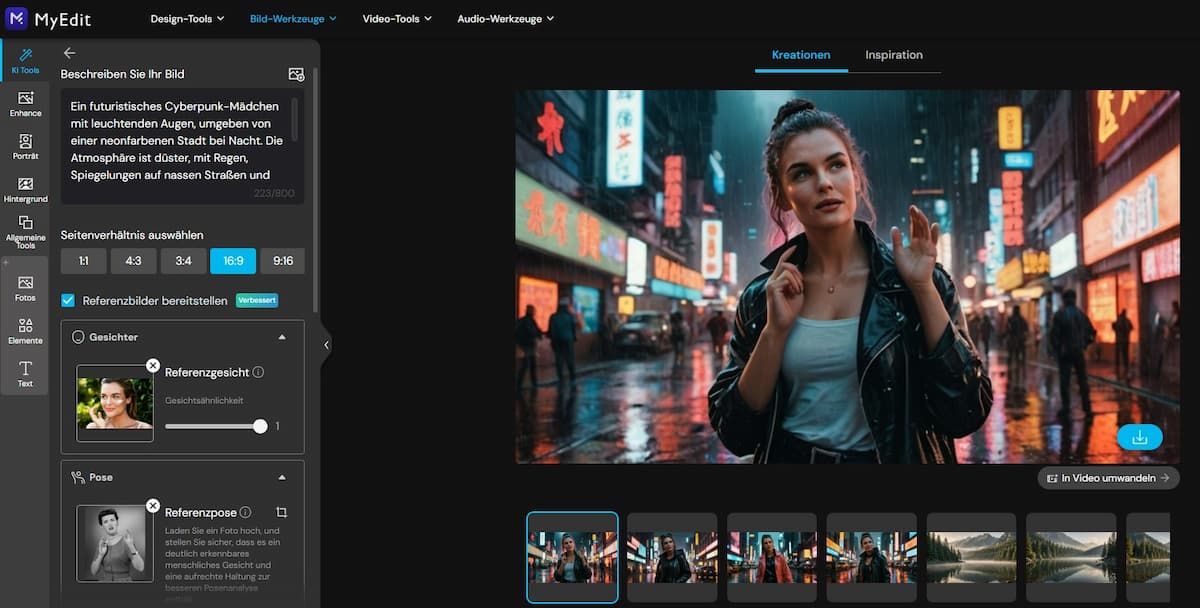Click the crop icon beside Referenzpose
Image resolution: width=1200 pixels, height=608 pixels.
coord(282,512)
